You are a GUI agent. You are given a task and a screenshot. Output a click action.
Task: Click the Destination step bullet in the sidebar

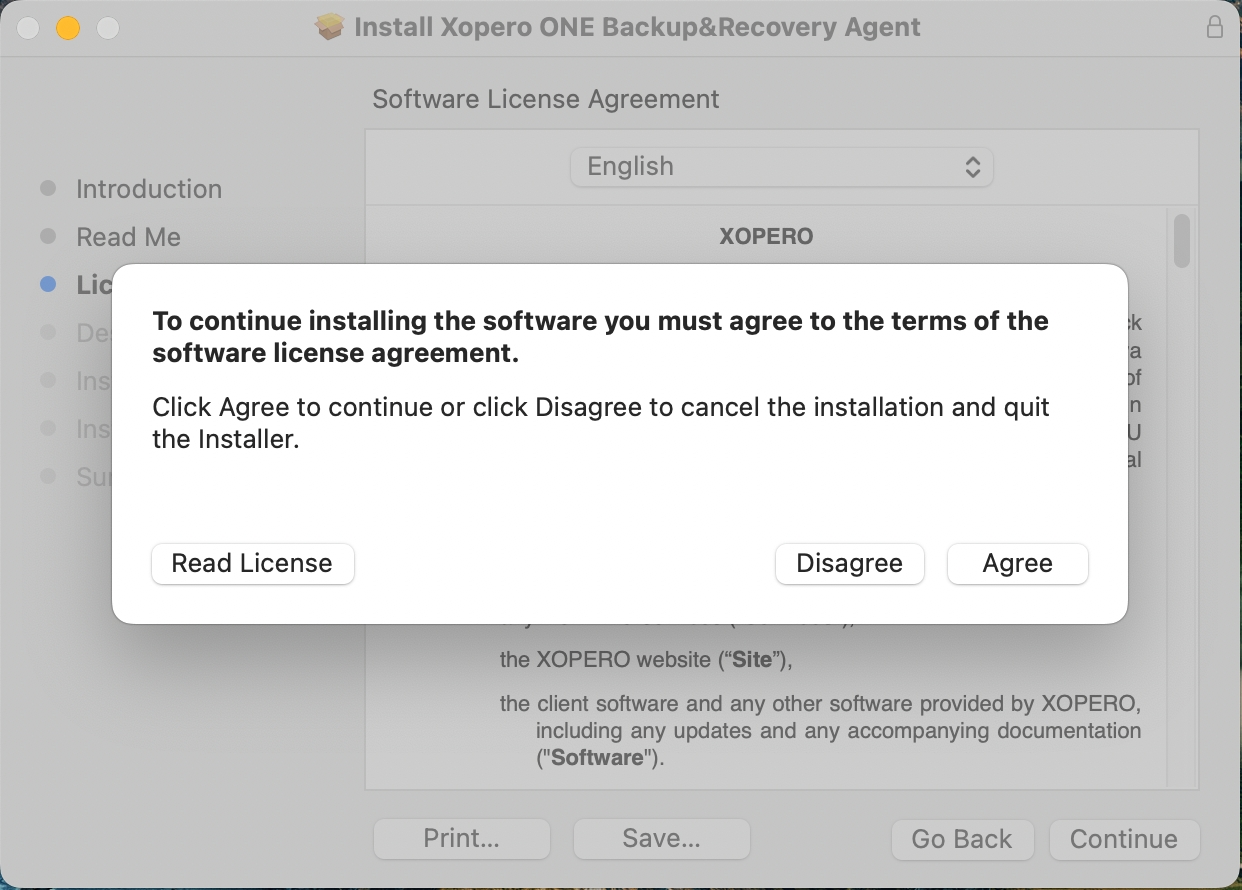(x=48, y=332)
